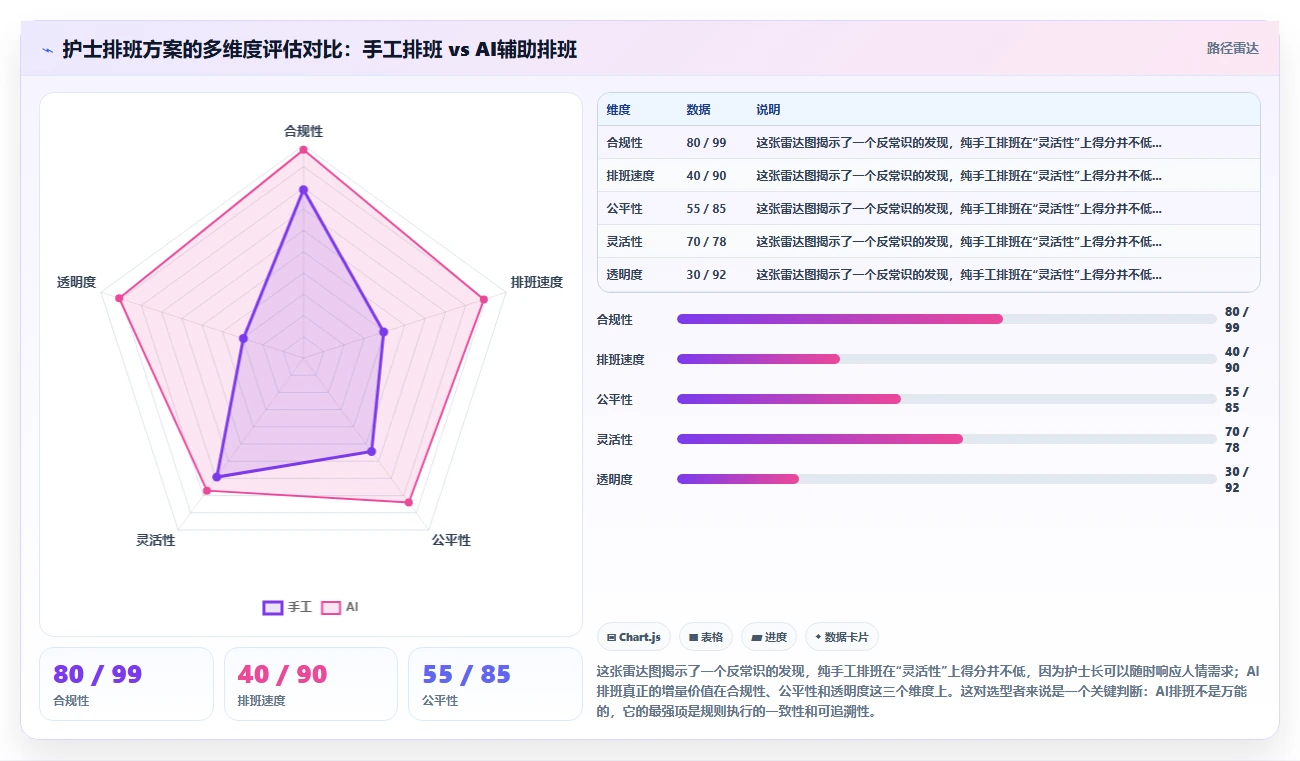The width and height of the screenshot is (1300, 761).
Task: Click the 公平性 radar axis label
Action: (451, 540)
